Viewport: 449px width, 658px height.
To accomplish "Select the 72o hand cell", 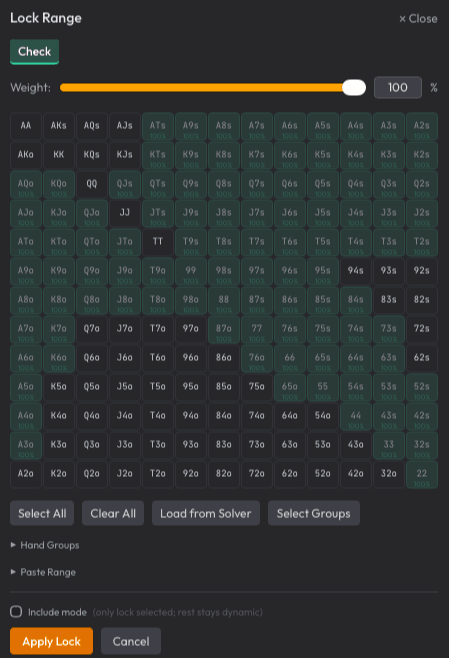I will (x=257, y=474).
